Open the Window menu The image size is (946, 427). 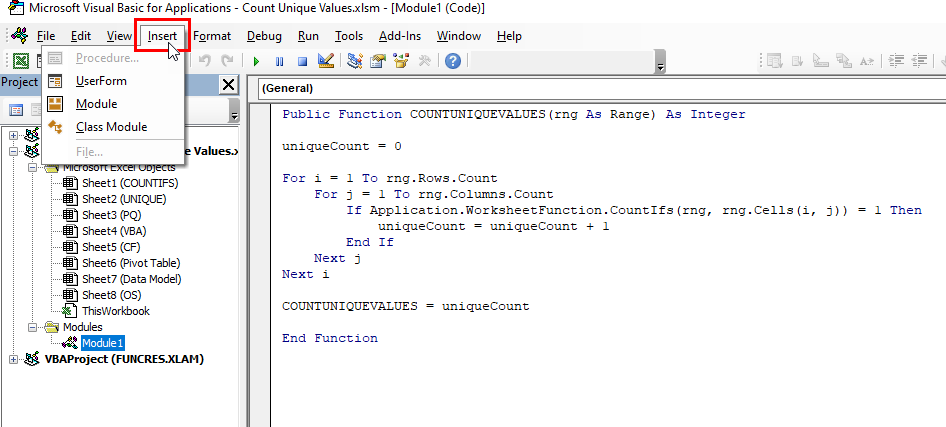pos(459,36)
